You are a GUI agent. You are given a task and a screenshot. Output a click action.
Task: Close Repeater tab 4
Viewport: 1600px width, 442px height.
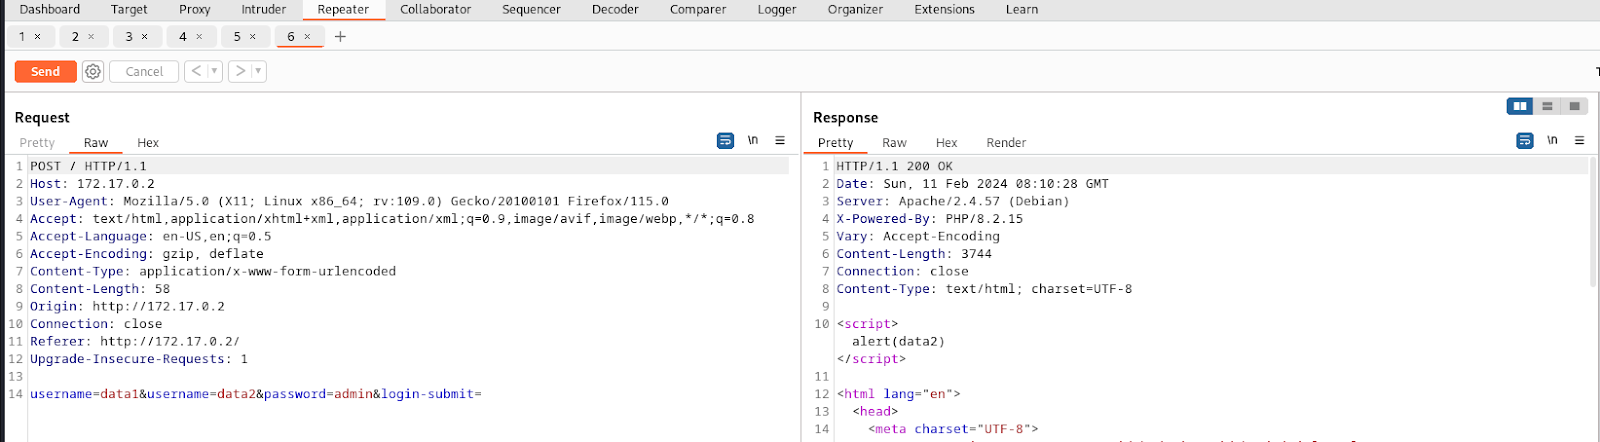click(199, 37)
